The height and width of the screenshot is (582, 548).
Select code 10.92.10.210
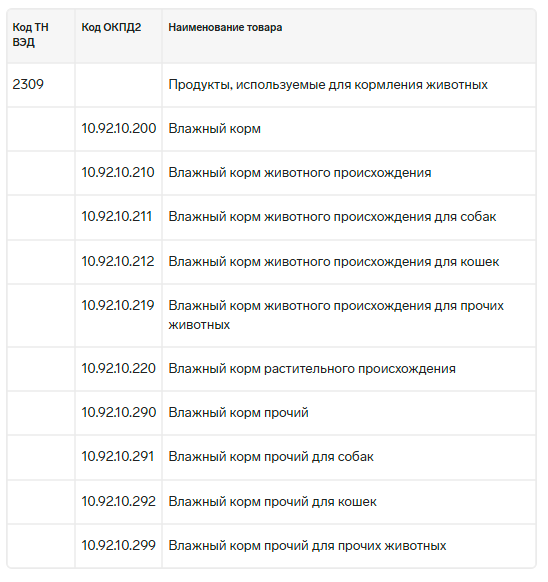[x=118, y=172]
